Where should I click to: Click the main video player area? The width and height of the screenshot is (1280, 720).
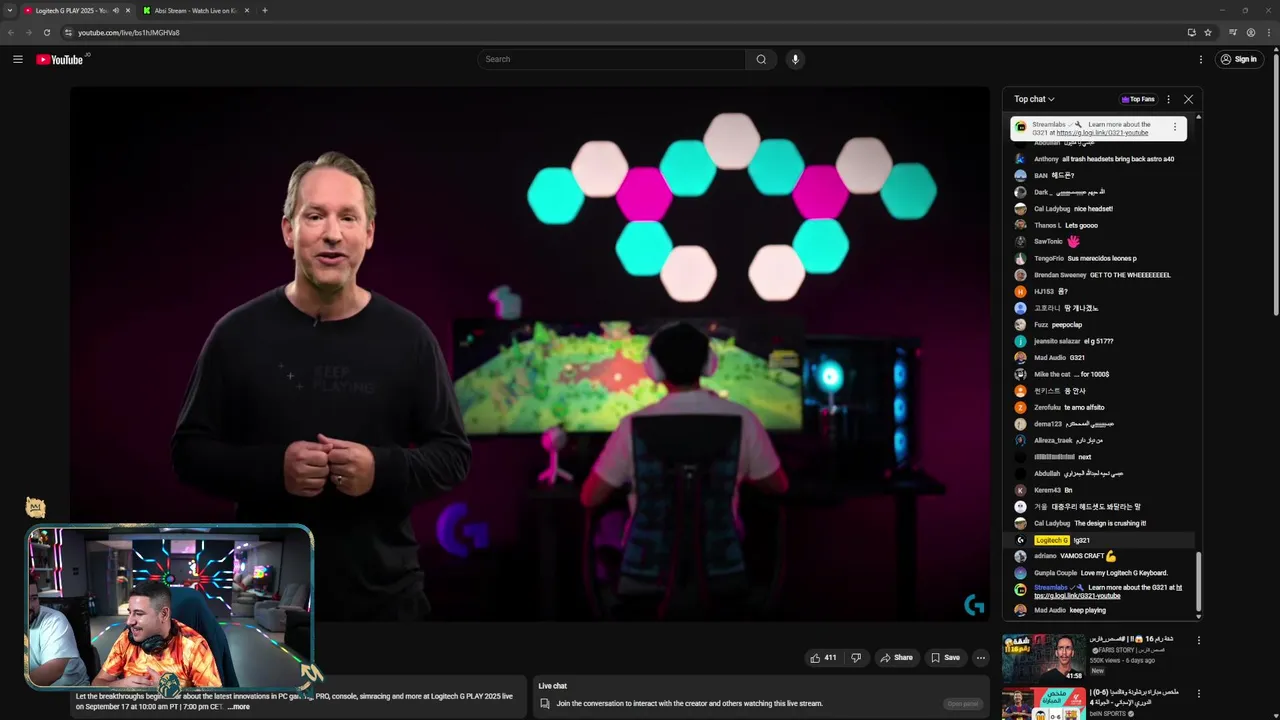530,355
